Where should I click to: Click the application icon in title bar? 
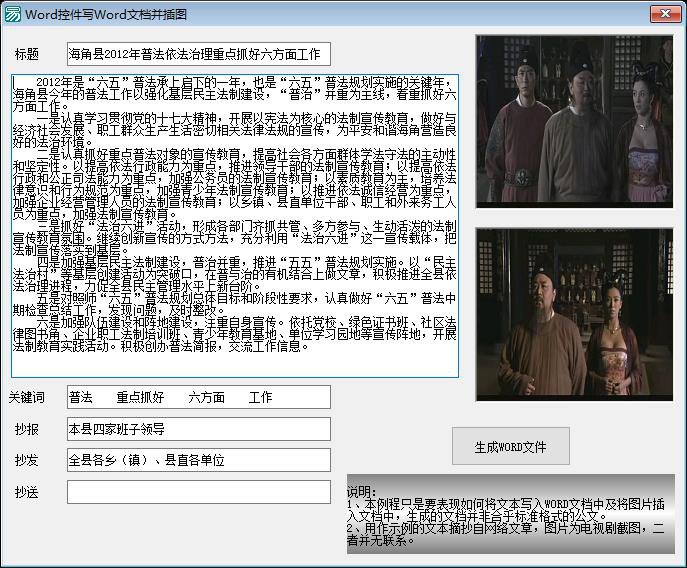click(x=13, y=13)
